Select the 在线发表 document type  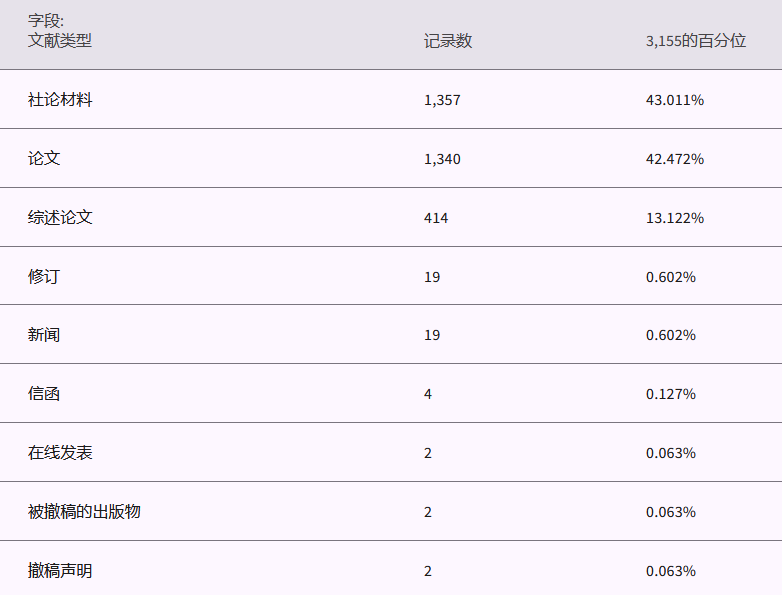60,453
